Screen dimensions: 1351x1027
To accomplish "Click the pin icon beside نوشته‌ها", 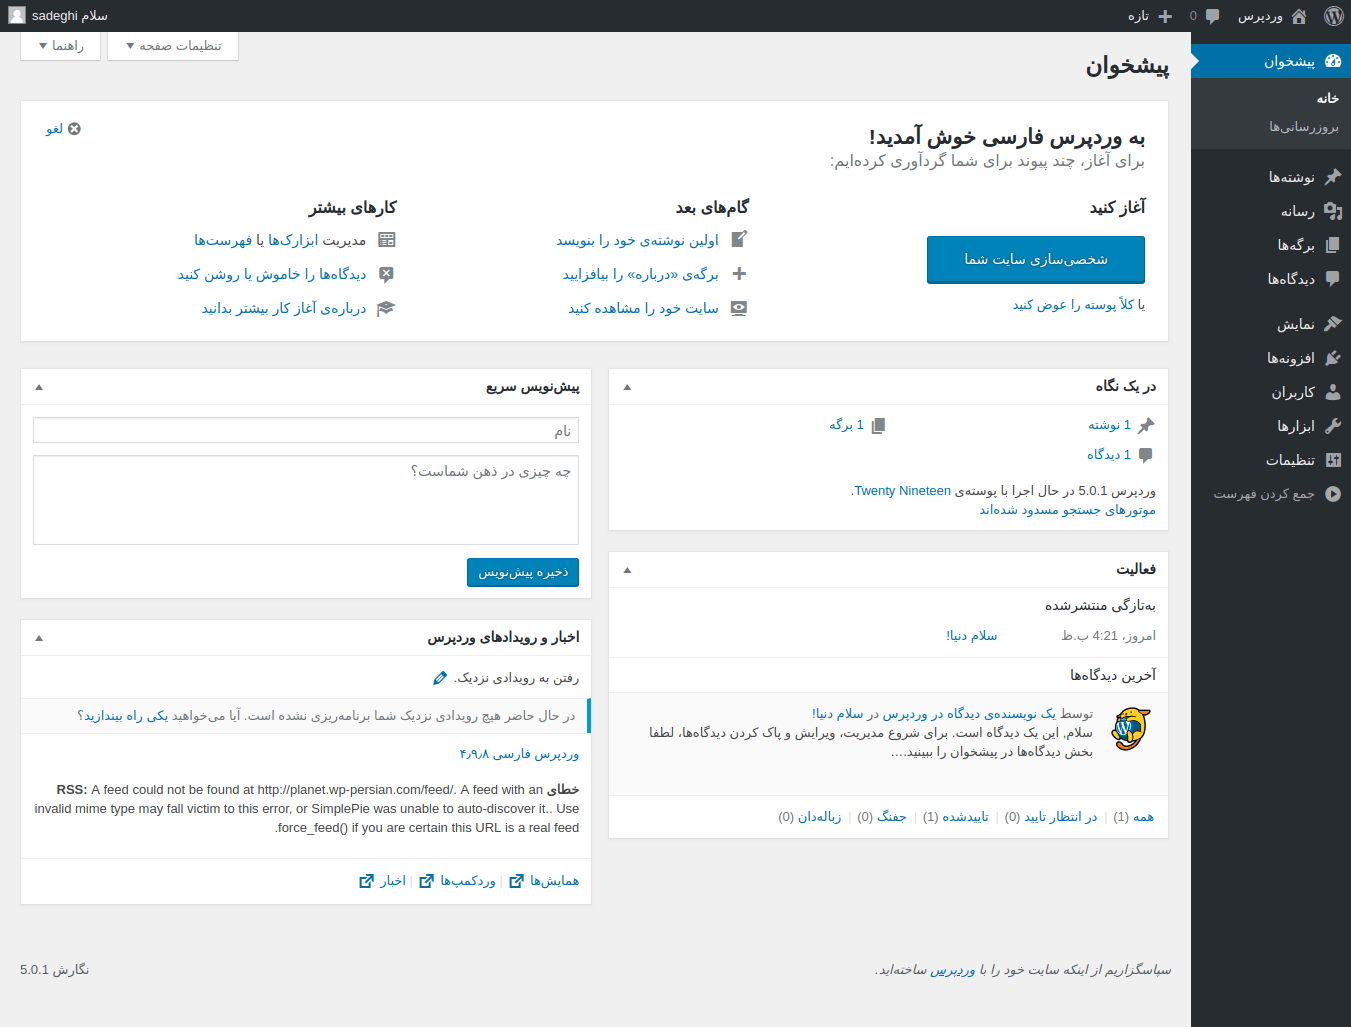I will pos(1333,177).
